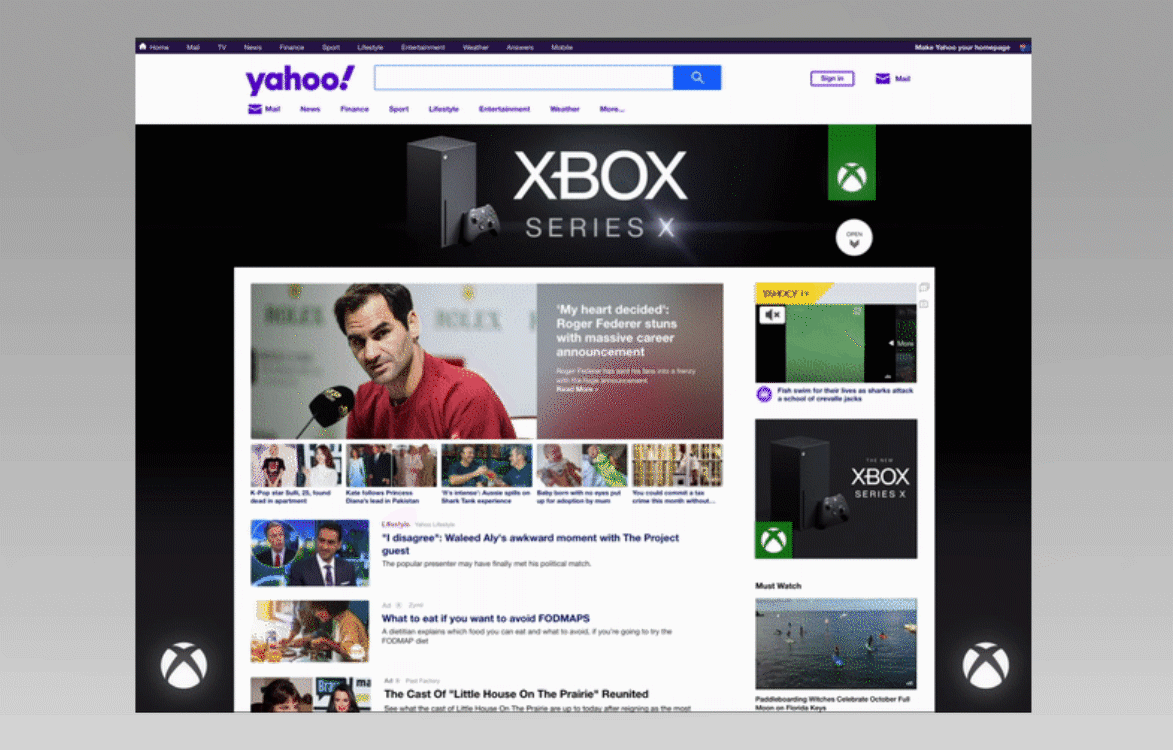Click the green Xbox logo banner tab
The height and width of the screenshot is (750, 1173).
pos(851,163)
